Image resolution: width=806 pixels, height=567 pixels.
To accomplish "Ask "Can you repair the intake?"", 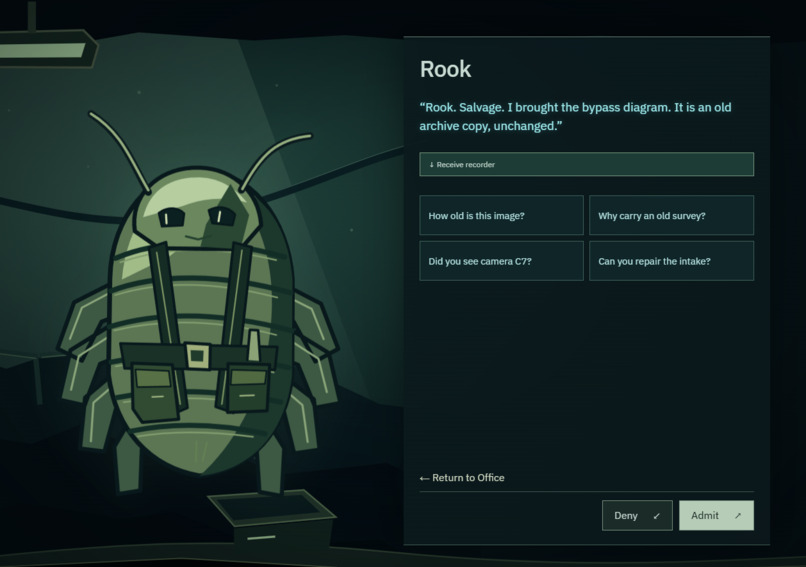I will pyautogui.click(x=671, y=261).
